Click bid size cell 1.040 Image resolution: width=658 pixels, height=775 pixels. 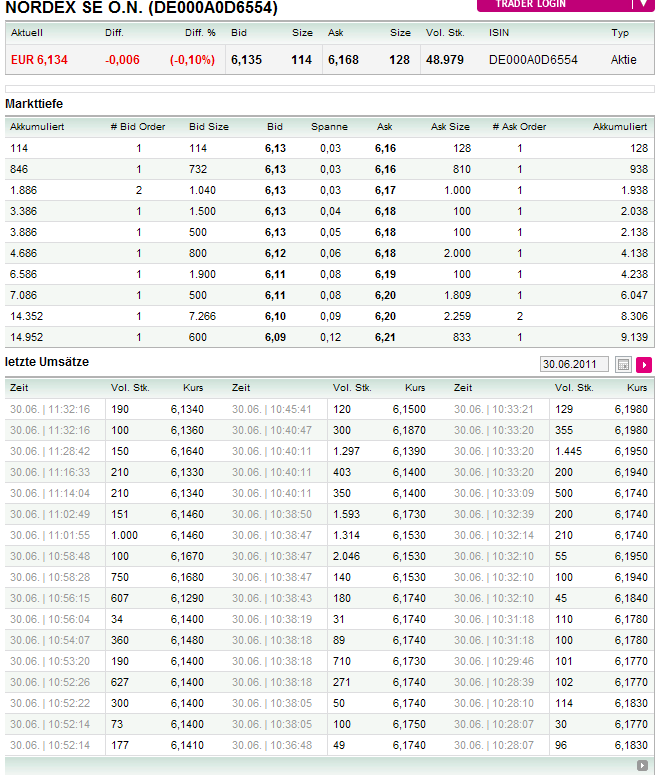[x=202, y=190]
